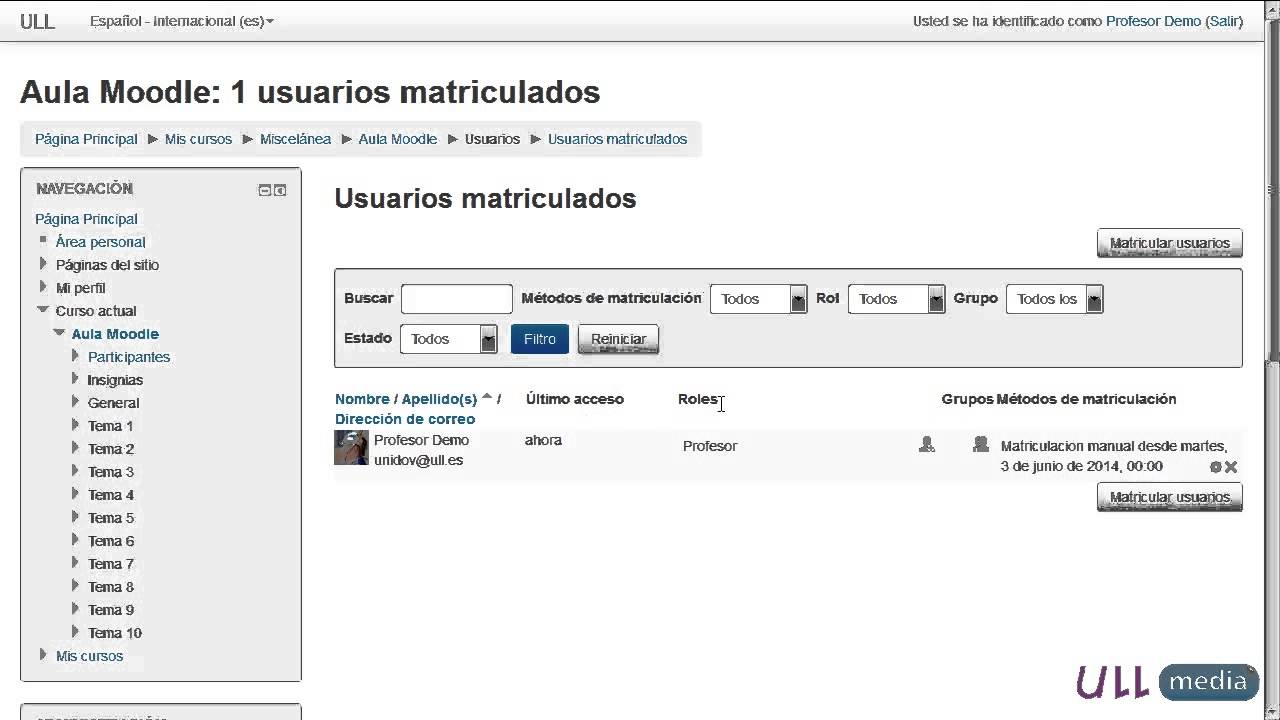The width and height of the screenshot is (1280, 720).
Task: Select Tema 7 in the navigation tree
Action: coord(111,564)
